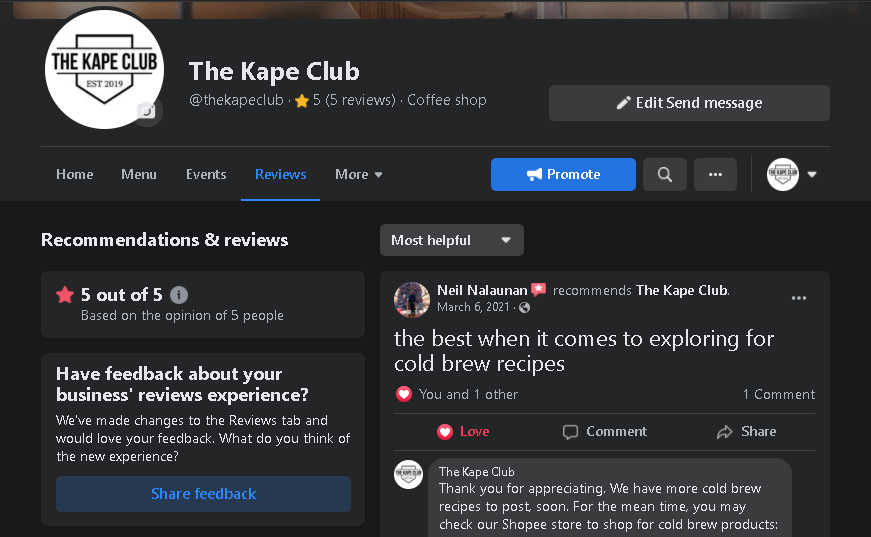Image resolution: width=871 pixels, height=537 pixels.
Task: Expand the page identity switcher arrow
Action: [x=812, y=174]
